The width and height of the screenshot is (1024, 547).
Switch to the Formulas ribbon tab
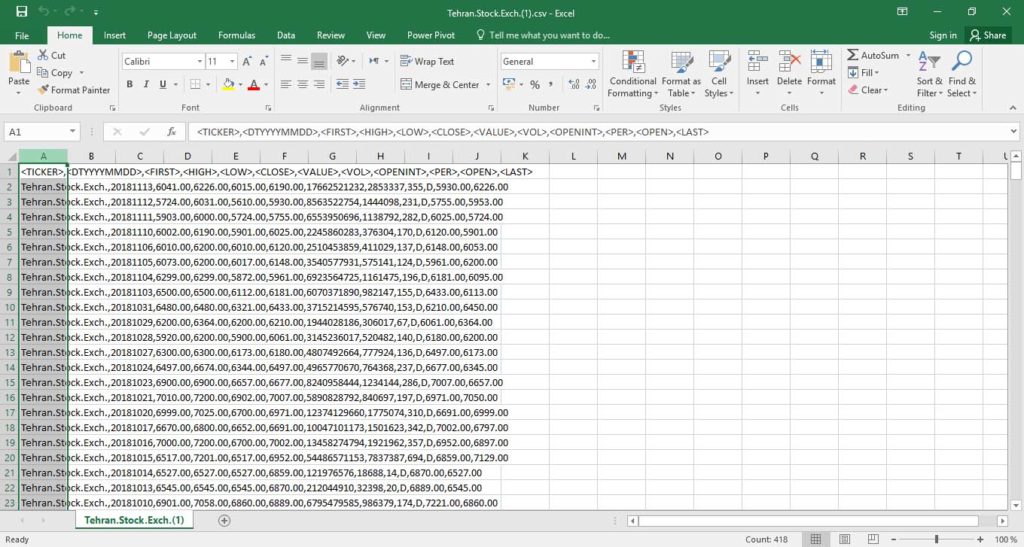pyautogui.click(x=236, y=35)
